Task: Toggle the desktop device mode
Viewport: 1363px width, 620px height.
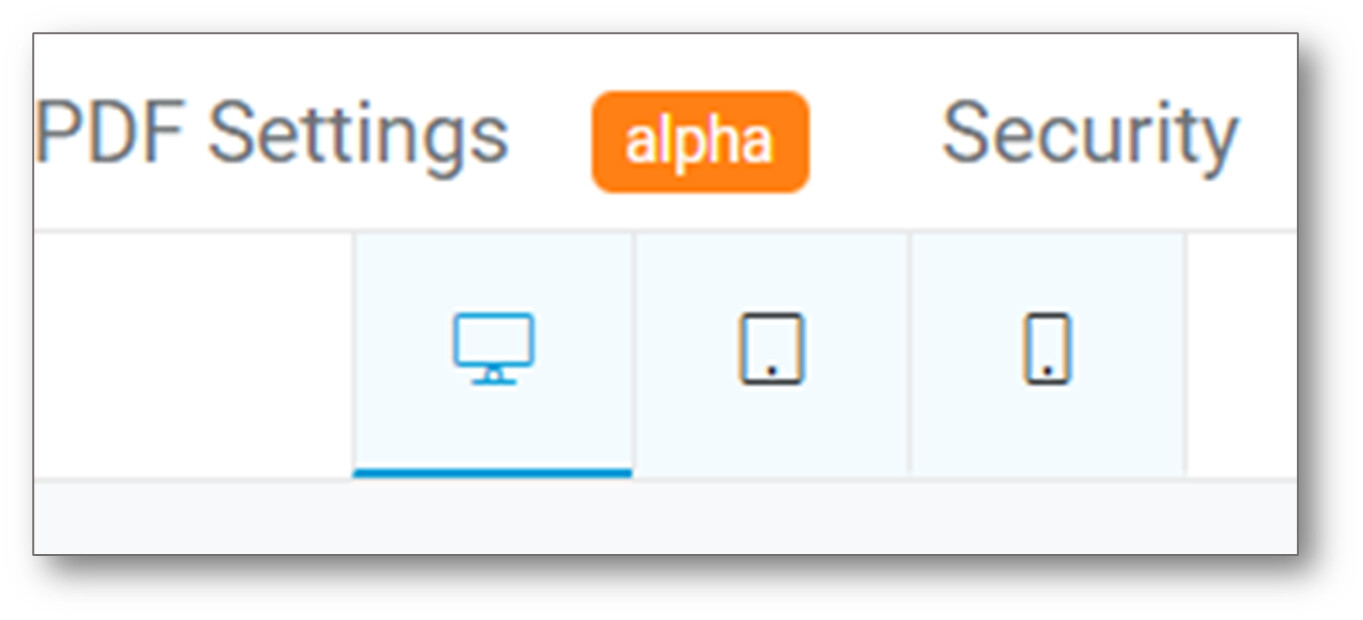Action: [x=493, y=354]
